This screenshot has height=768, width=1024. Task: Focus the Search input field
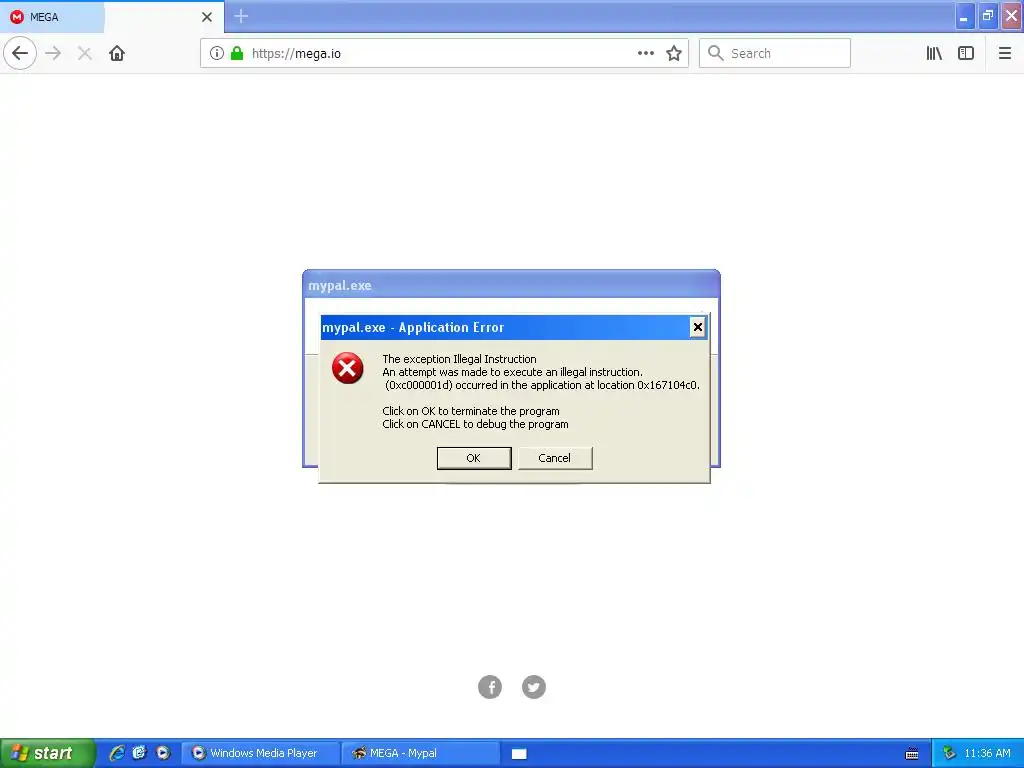point(775,54)
